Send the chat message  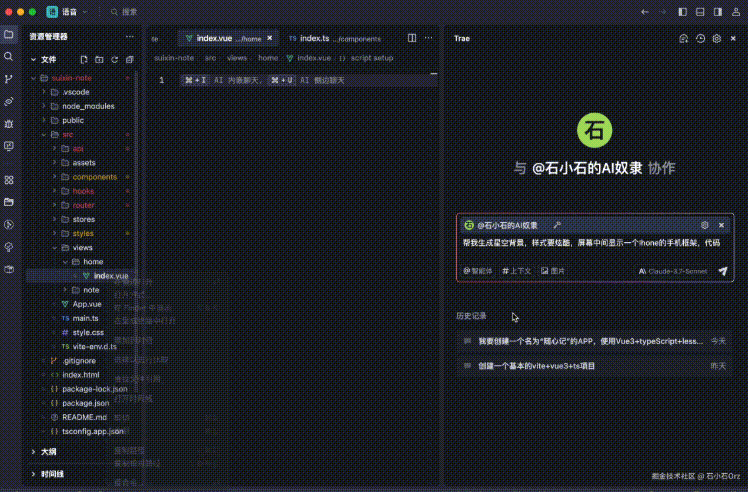tap(723, 271)
